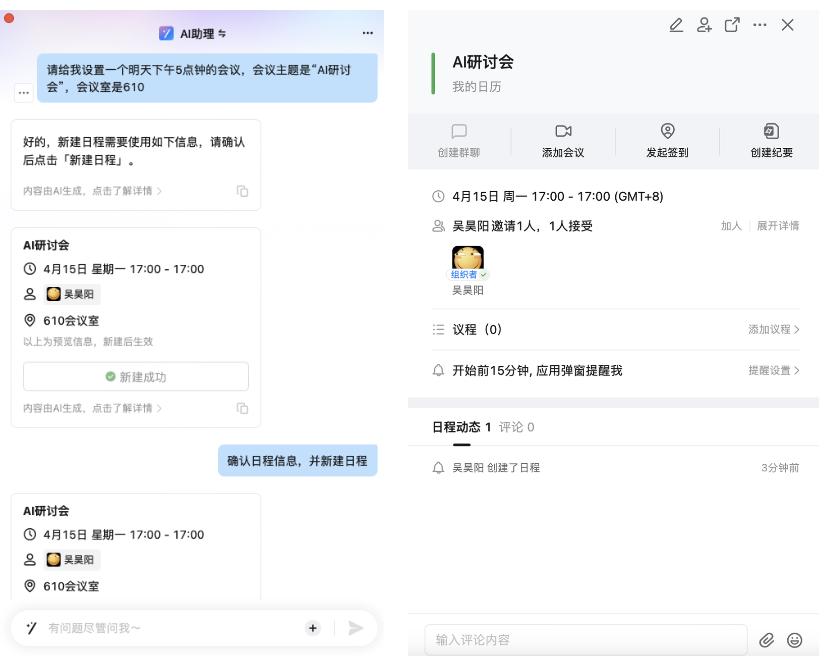Click the attendees icon beside 吴昊阳邀请1人
The width and height of the screenshot is (831, 663).
[438, 226]
